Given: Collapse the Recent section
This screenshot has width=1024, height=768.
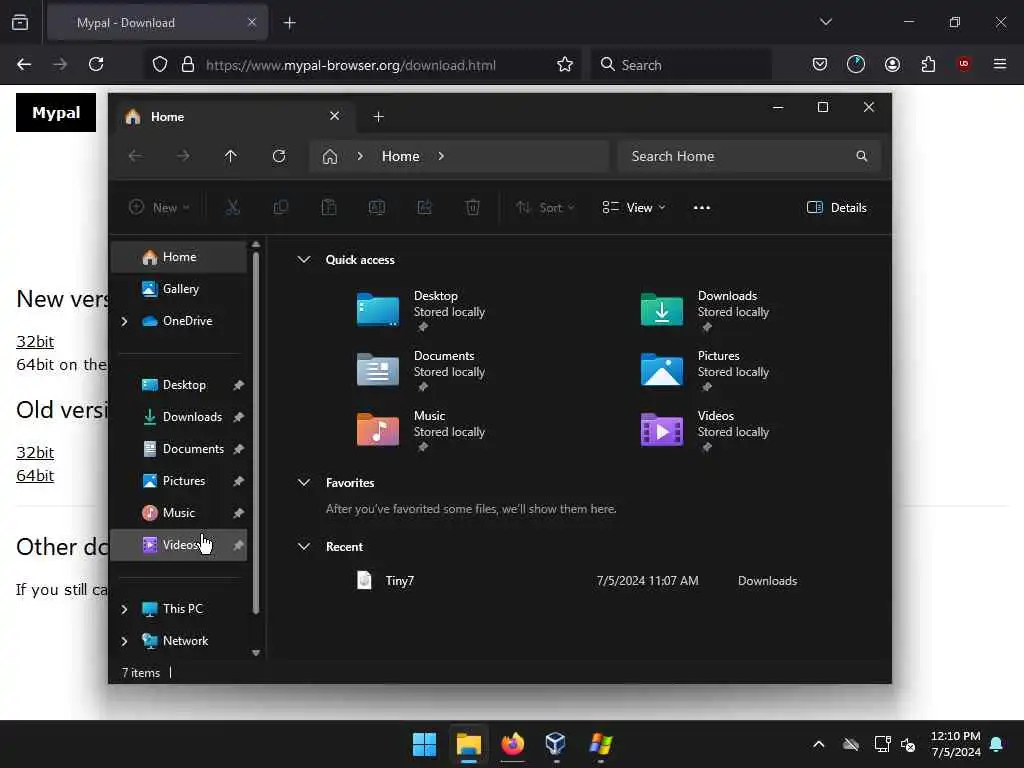Looking at the screenshot, I should 304,547.
